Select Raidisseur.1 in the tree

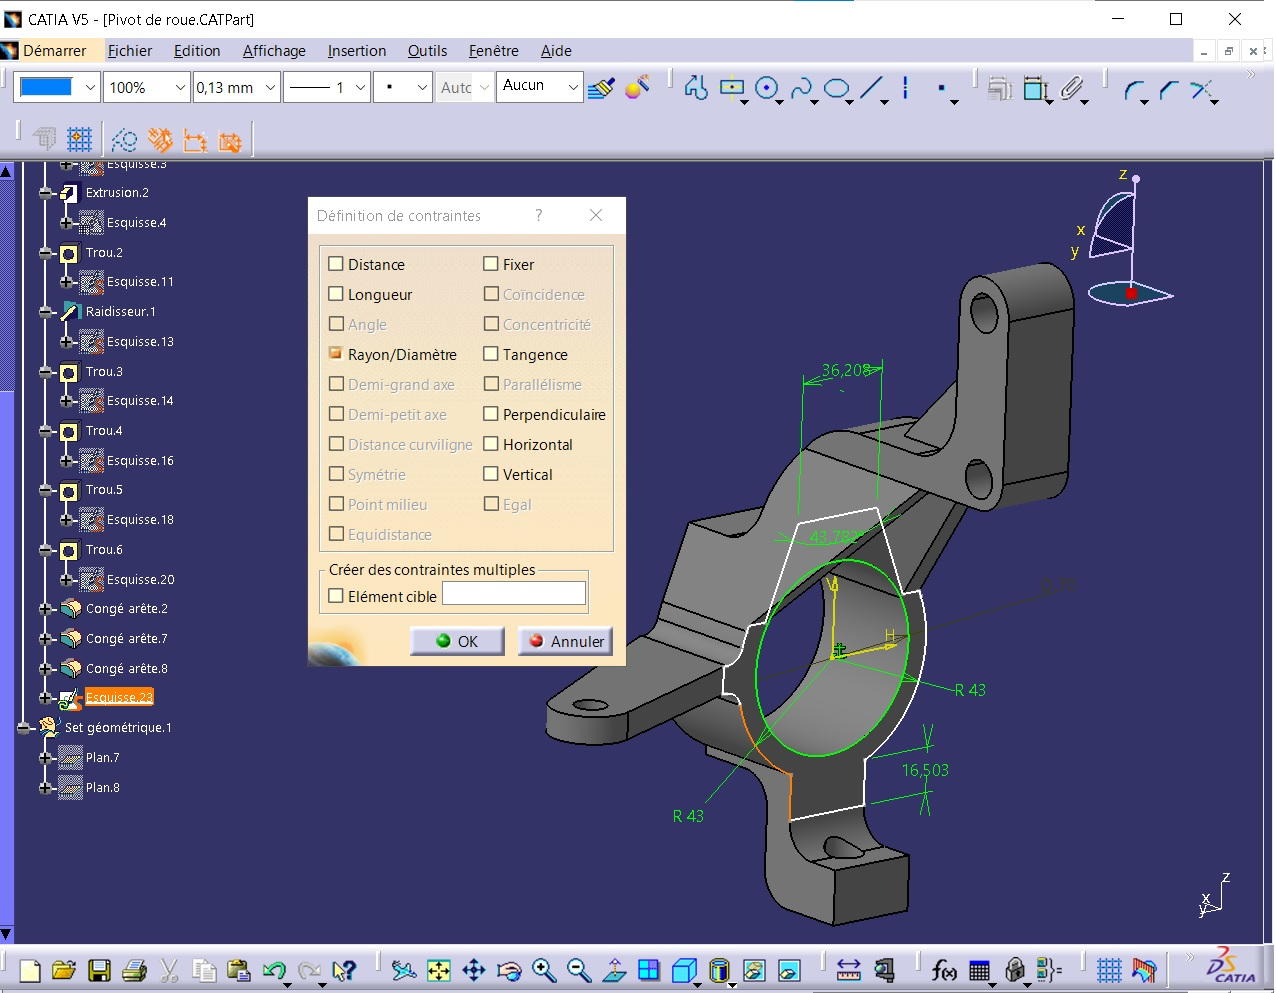(x=120, y=312)
